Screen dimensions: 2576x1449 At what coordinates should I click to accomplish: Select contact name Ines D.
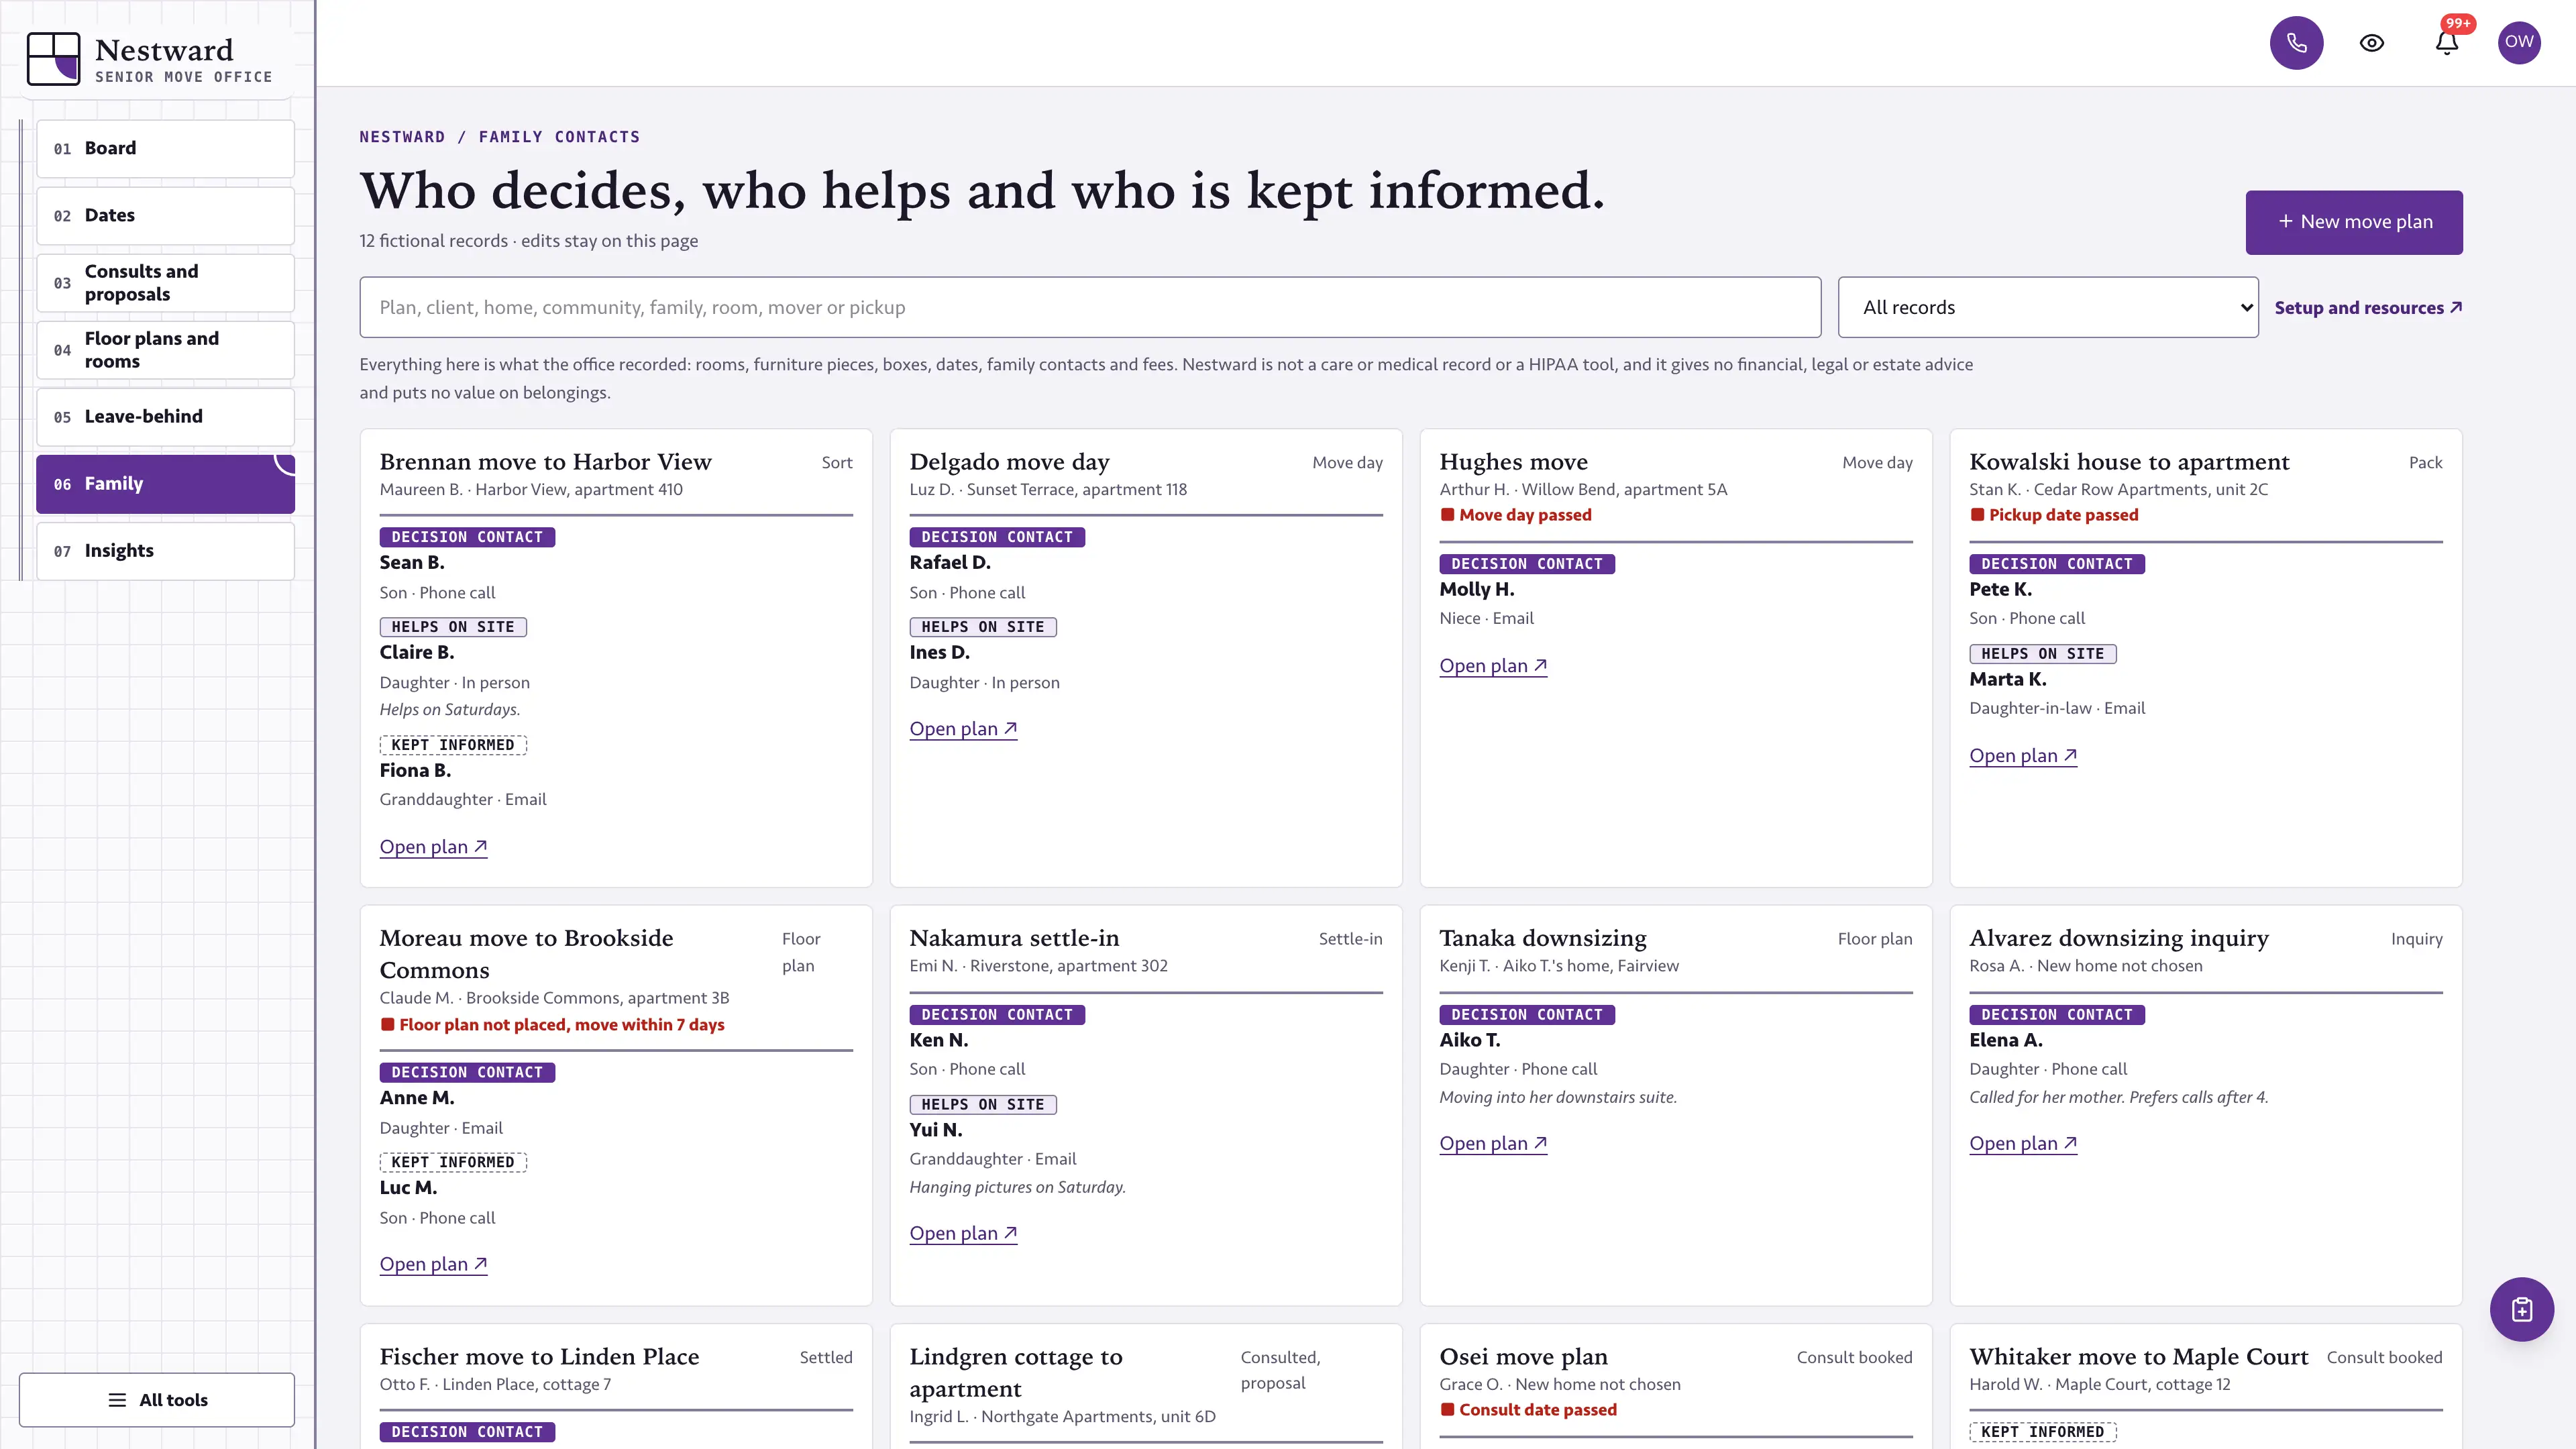[x=940, y=653]
